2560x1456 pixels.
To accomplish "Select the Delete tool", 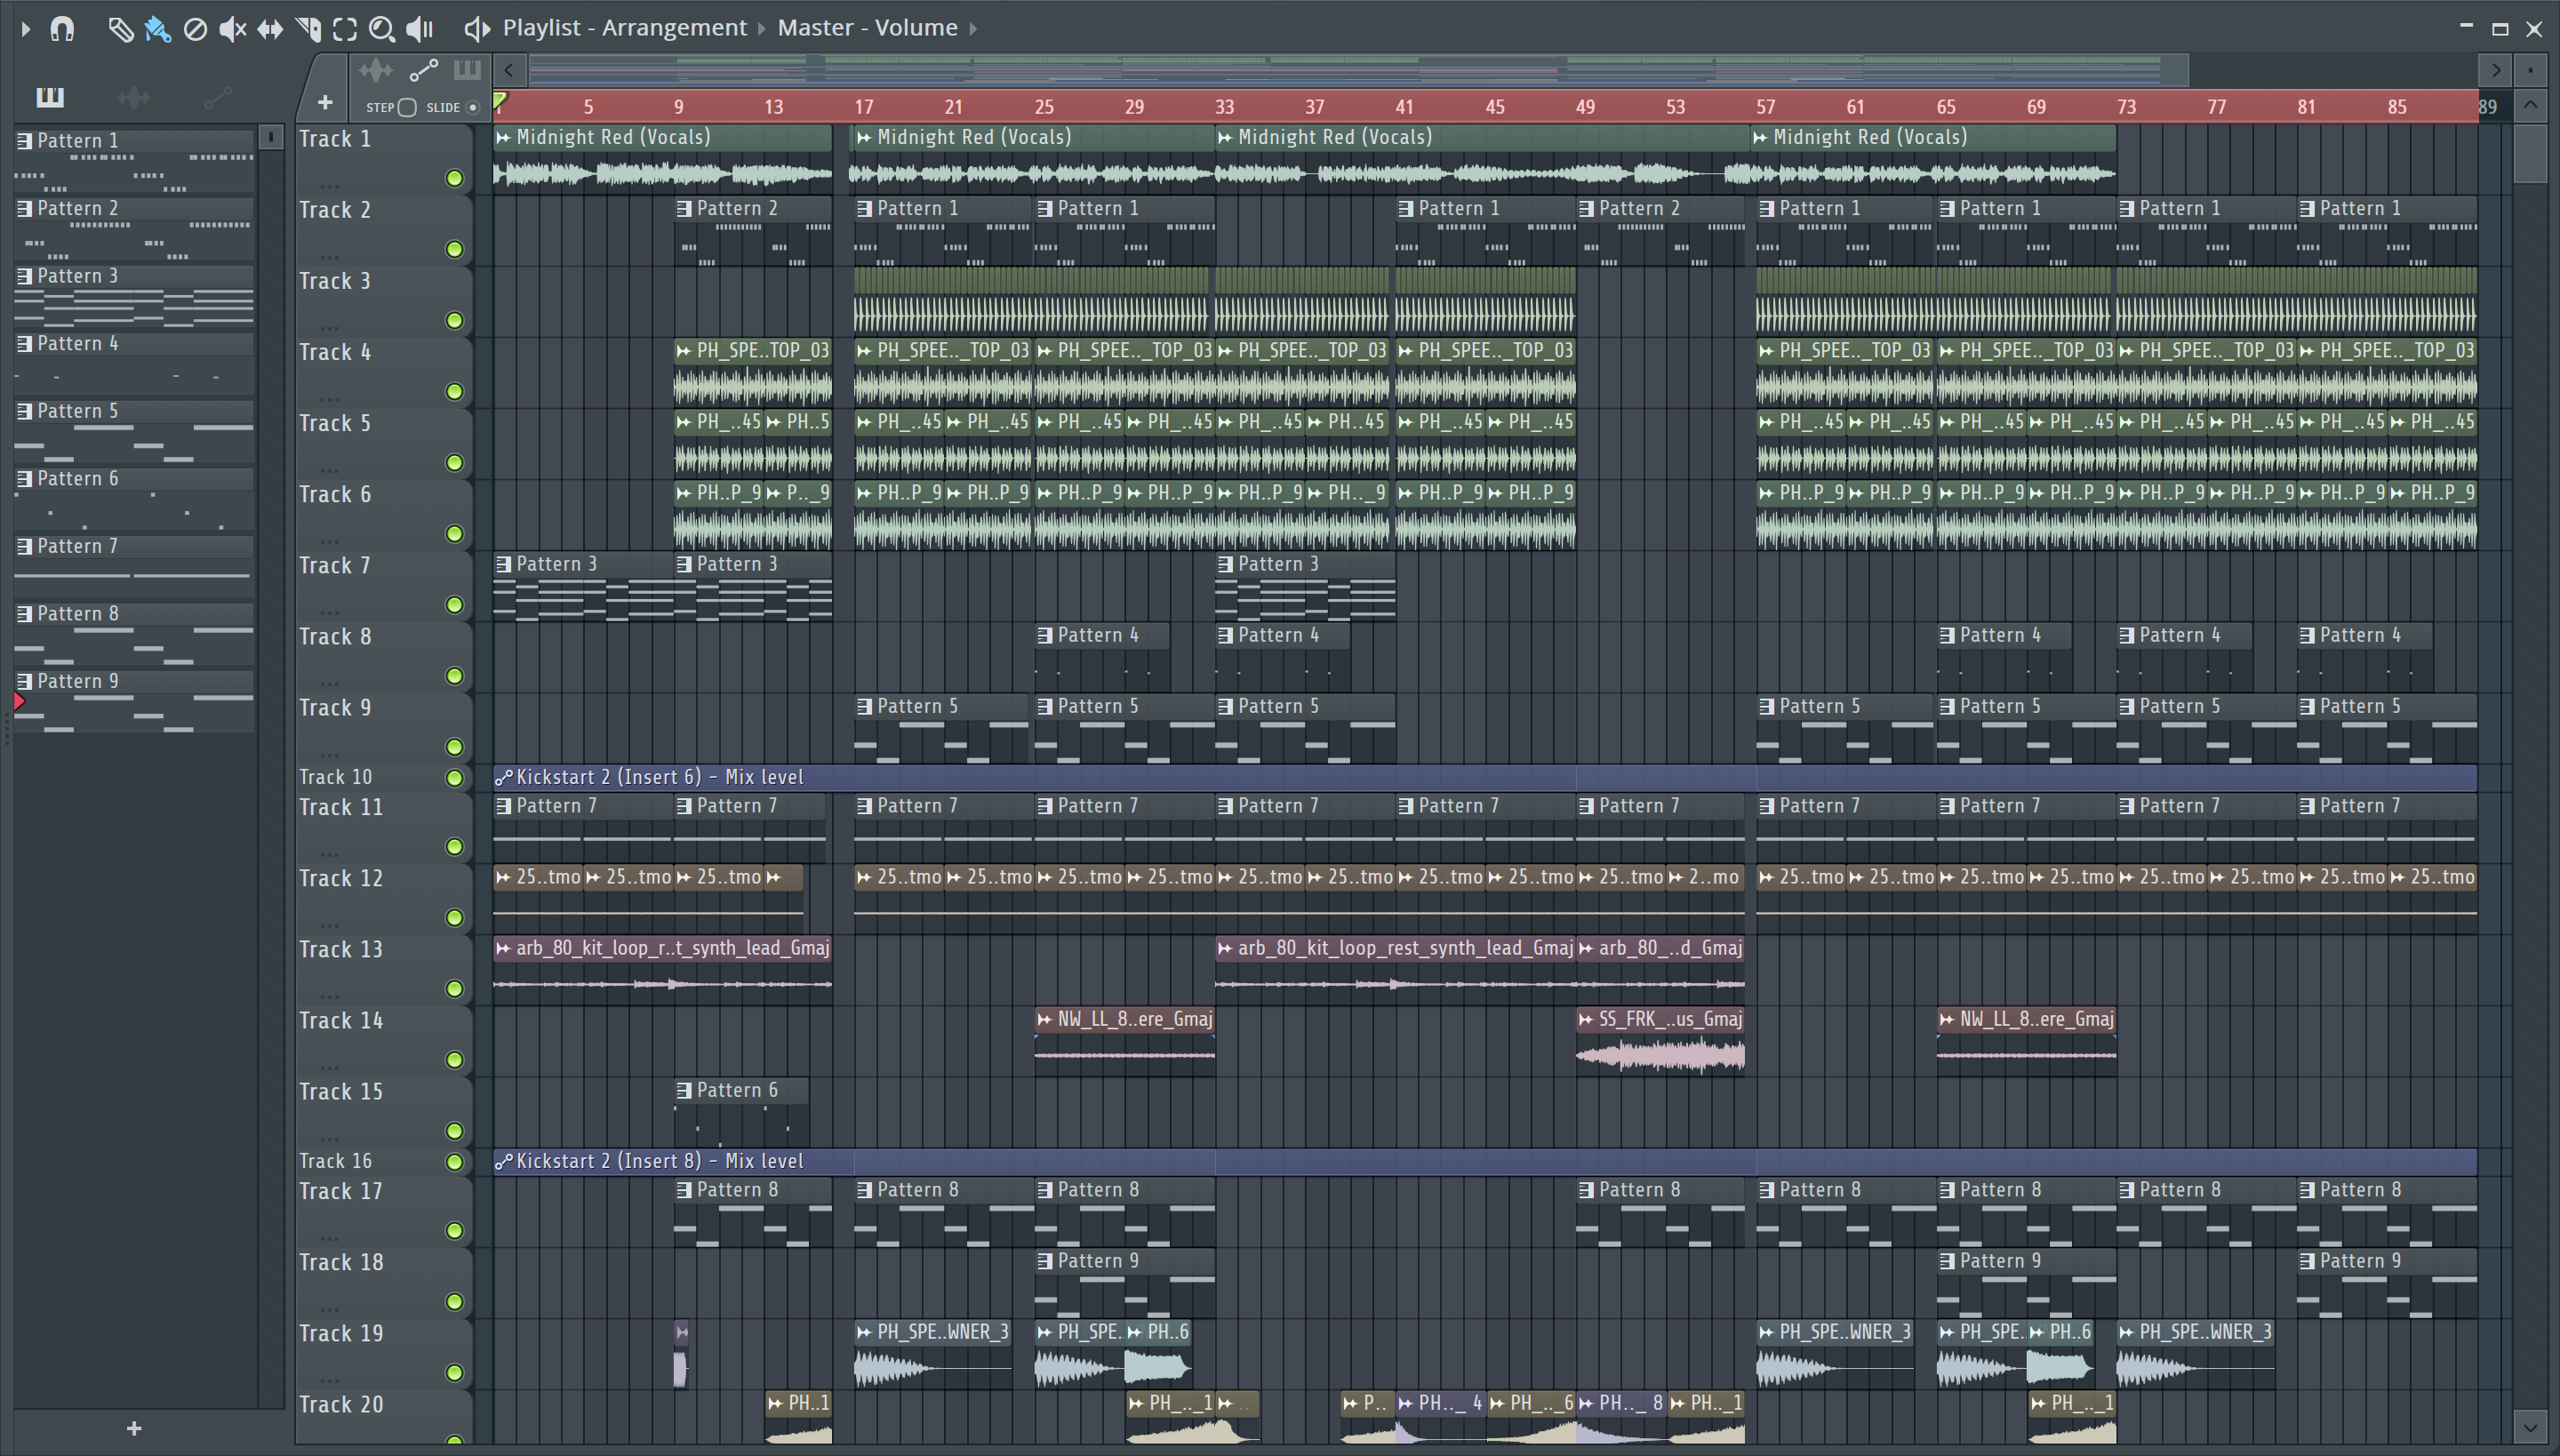I will [195, 29].
